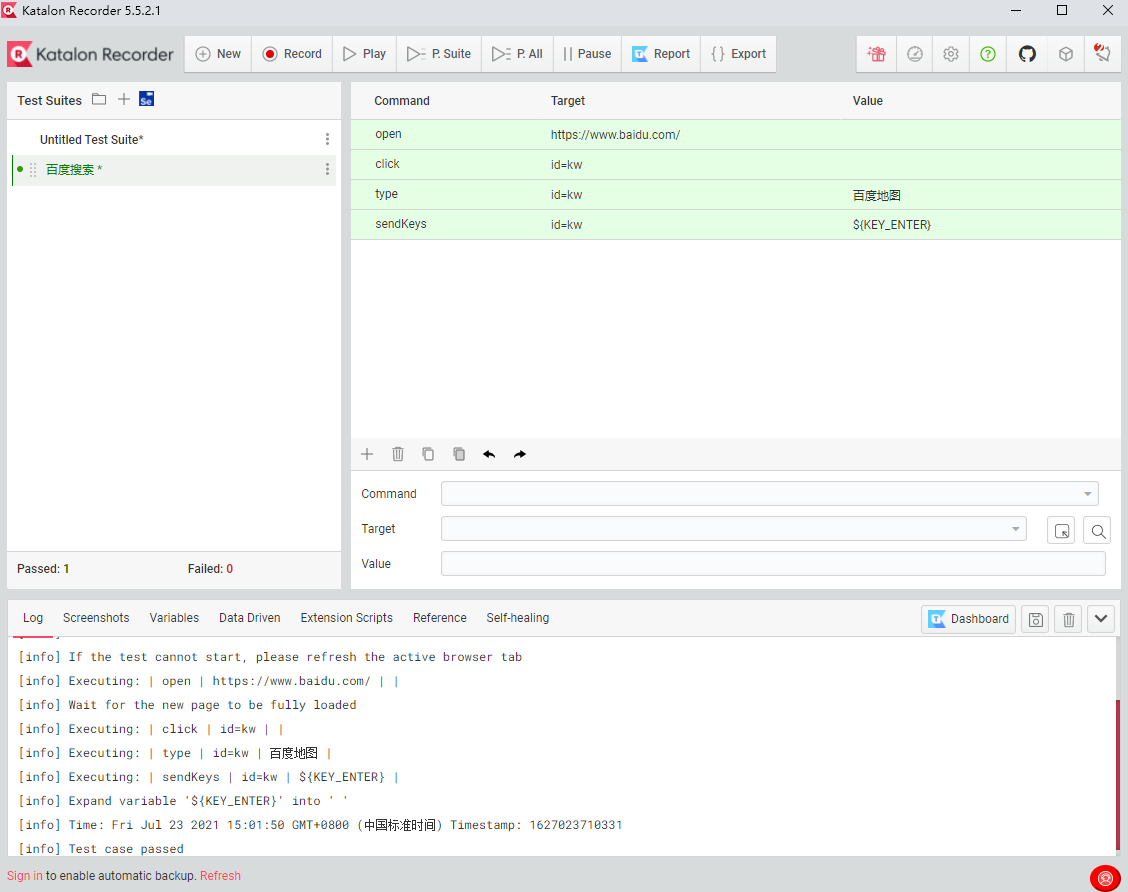Select the Untitled Test Suite entry
Screen dimensions: 1128x892
(91, 140)
